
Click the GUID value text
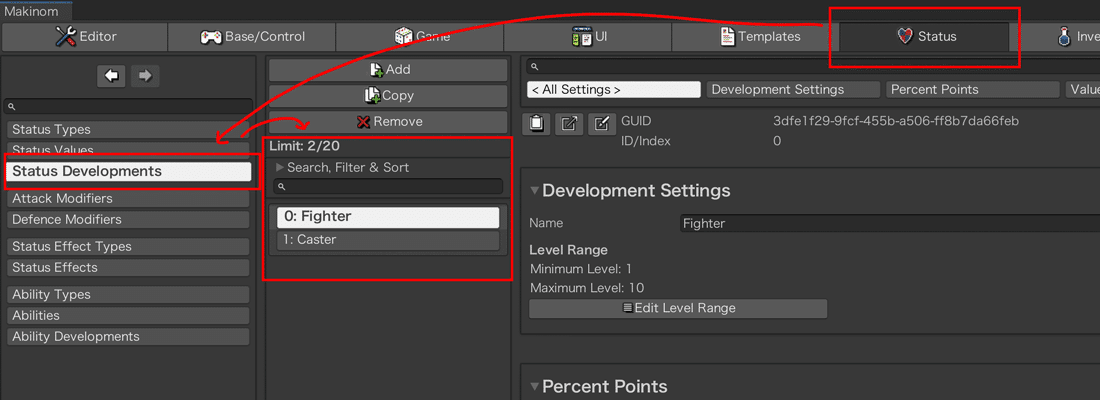pyautogui.click(x=896, y=121)
